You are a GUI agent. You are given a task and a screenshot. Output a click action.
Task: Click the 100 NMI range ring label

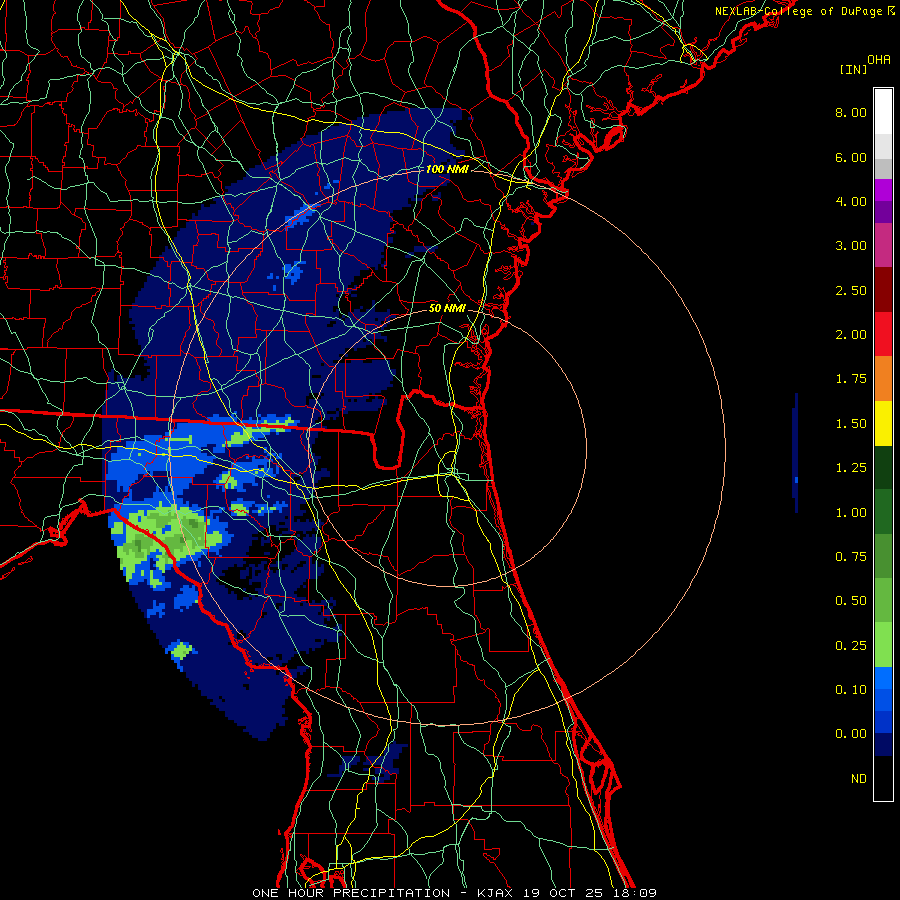click(x=447, y=169)
